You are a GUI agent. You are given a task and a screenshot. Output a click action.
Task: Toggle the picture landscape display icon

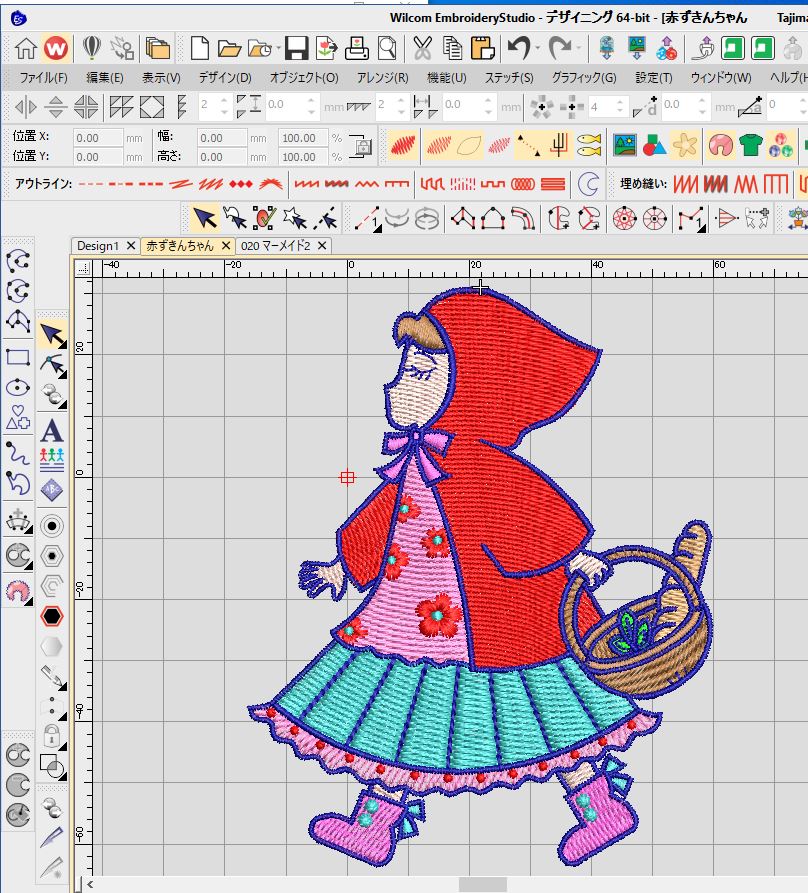(x=625, y=145)
